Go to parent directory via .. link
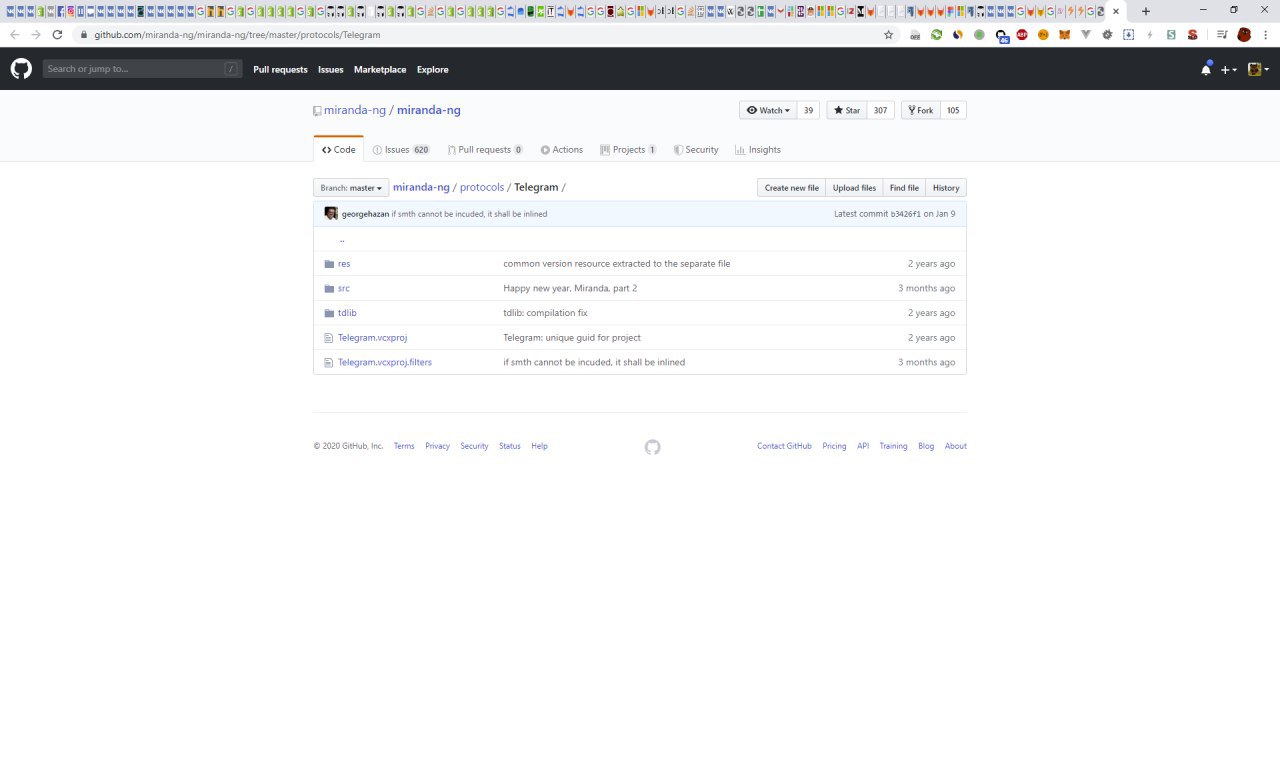1280x780 pixels. (342, 239)
